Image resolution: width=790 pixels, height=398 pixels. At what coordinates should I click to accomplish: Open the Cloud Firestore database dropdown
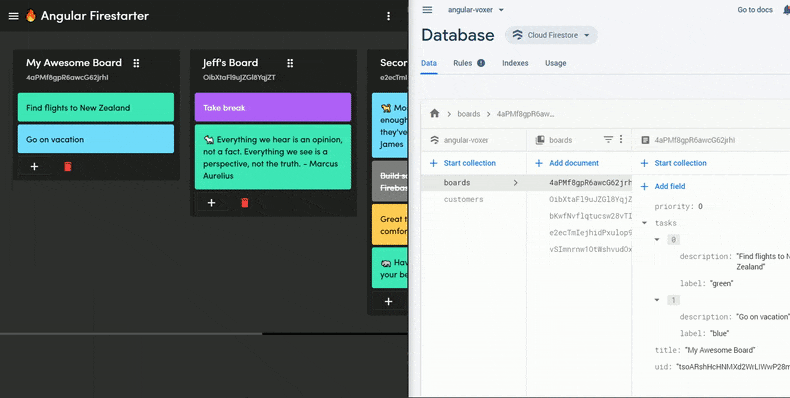(551, 35)
